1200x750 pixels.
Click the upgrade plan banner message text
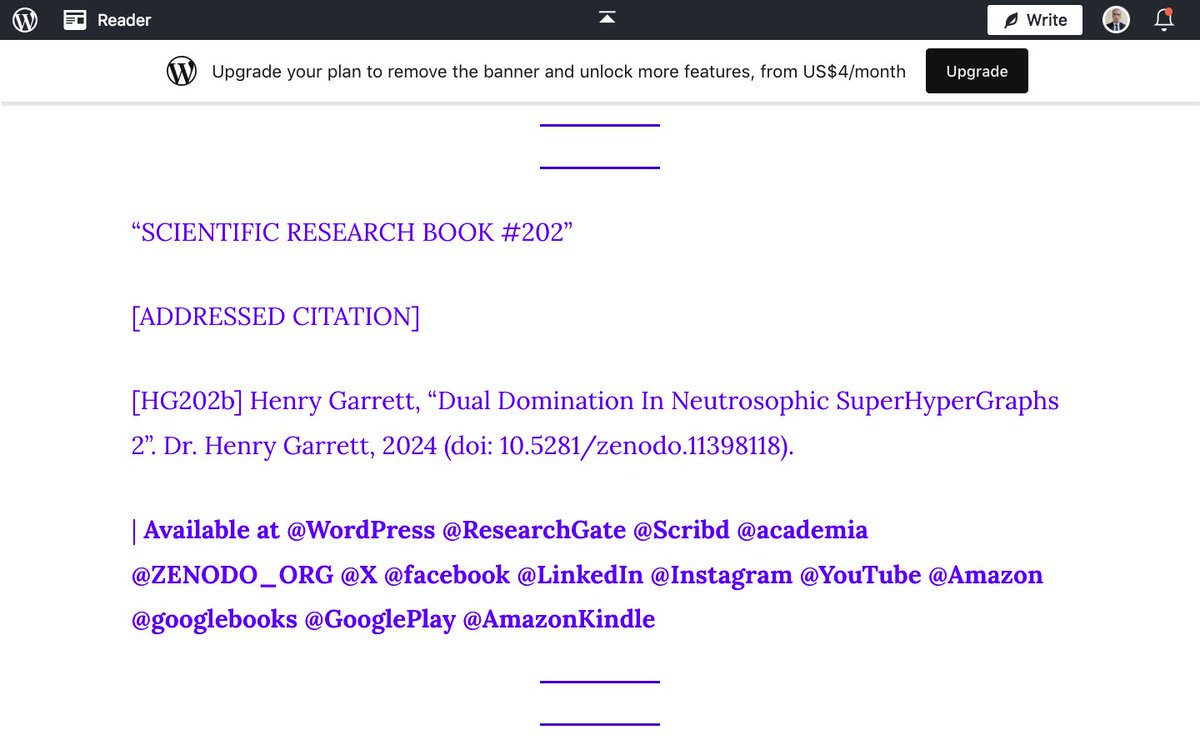(559, 71)
